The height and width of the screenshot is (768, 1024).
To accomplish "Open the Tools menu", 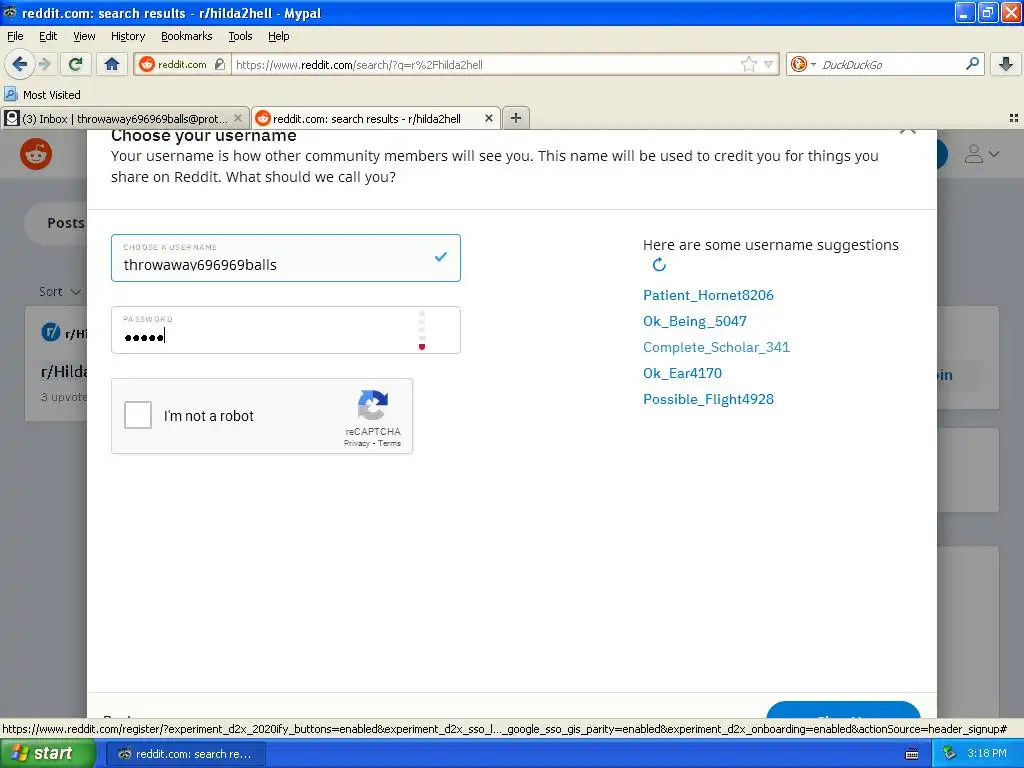I will (240, 36).
